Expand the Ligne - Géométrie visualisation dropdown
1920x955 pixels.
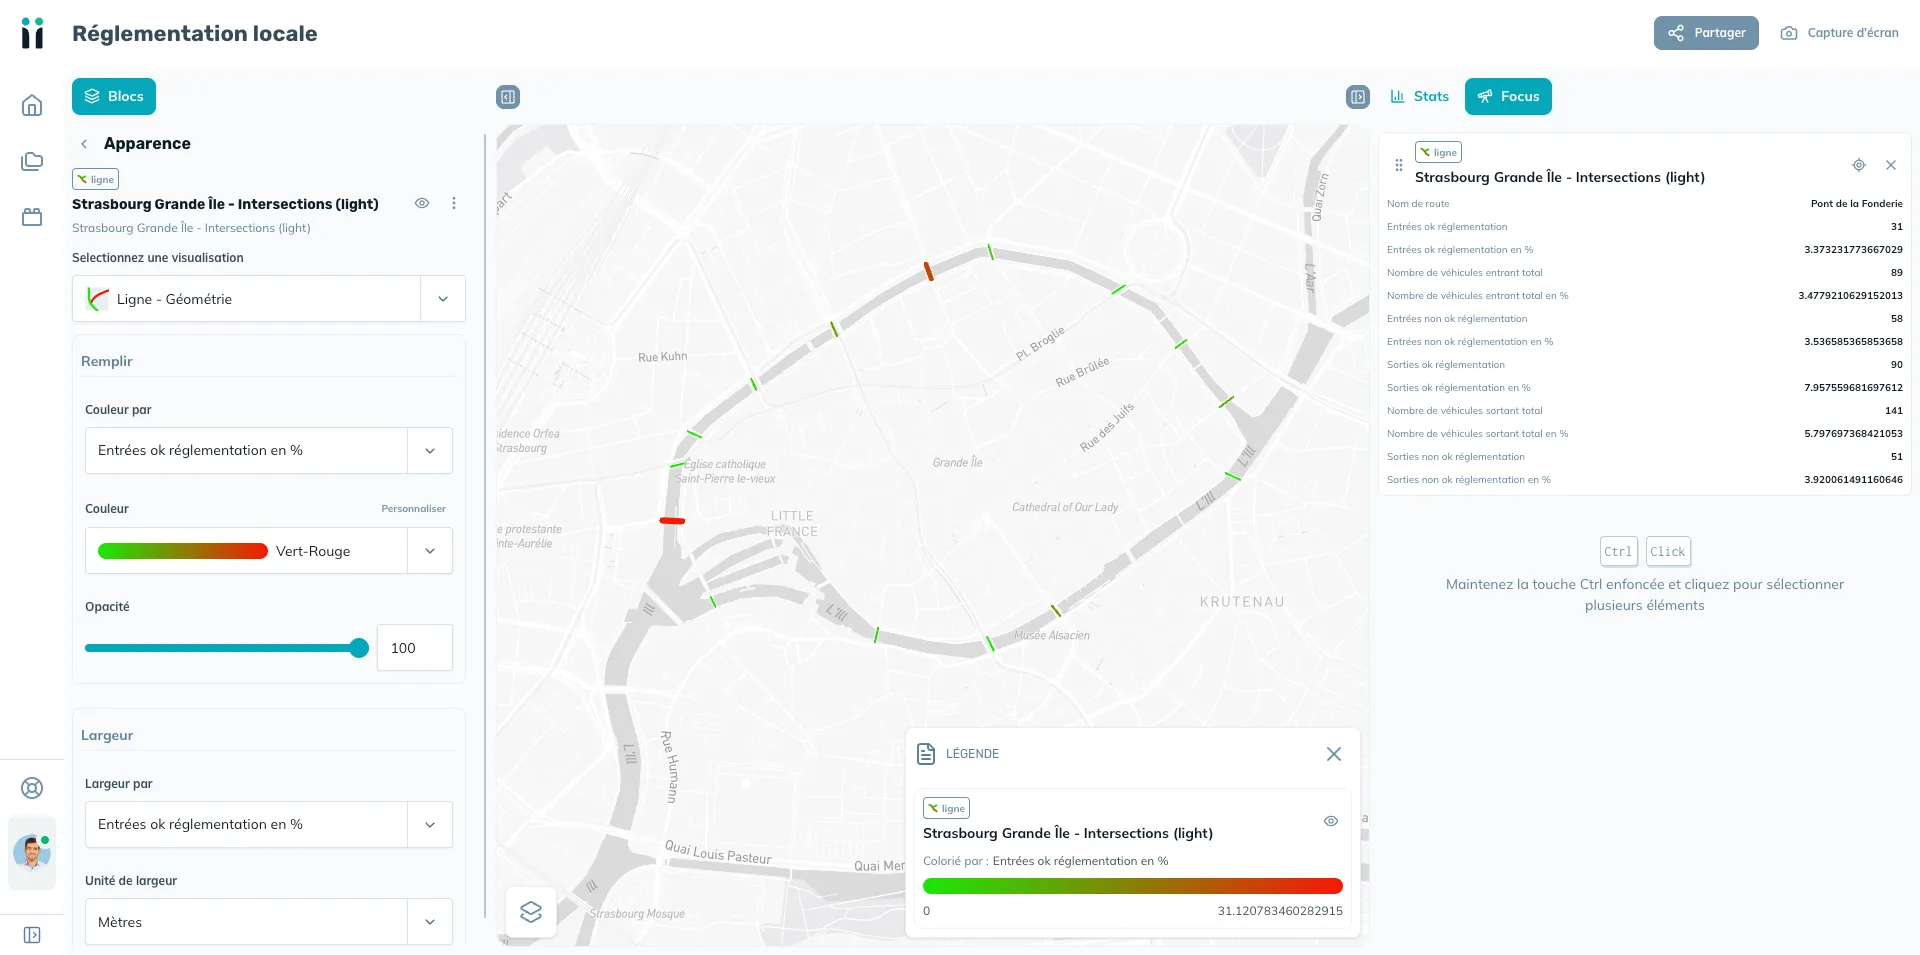click(443, 299)
